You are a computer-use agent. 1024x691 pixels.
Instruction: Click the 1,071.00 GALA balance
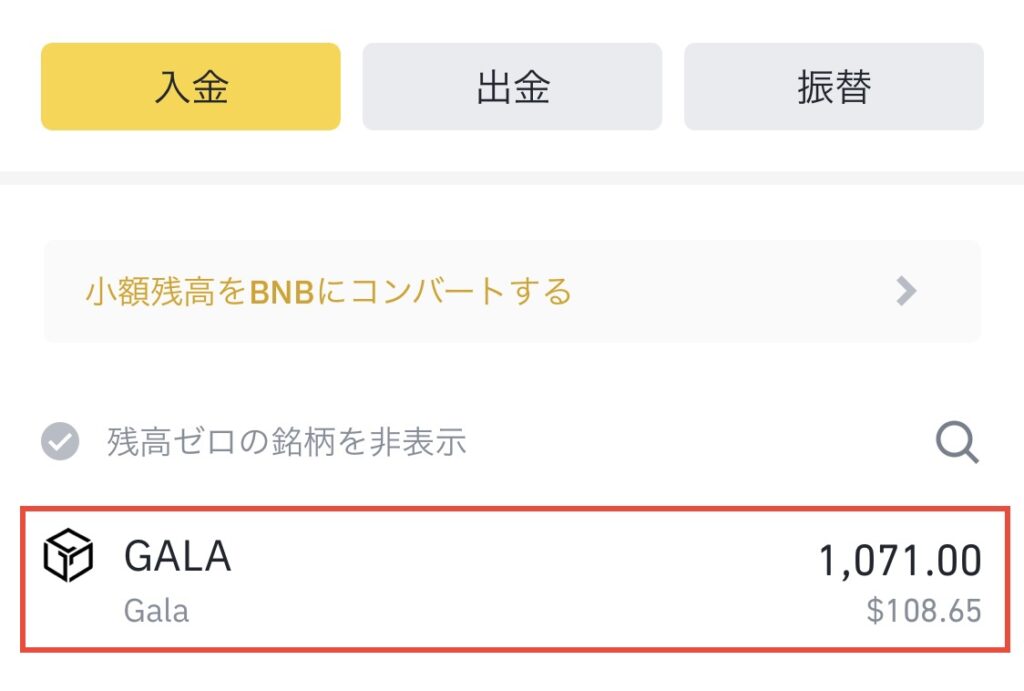tap(900, 560)
